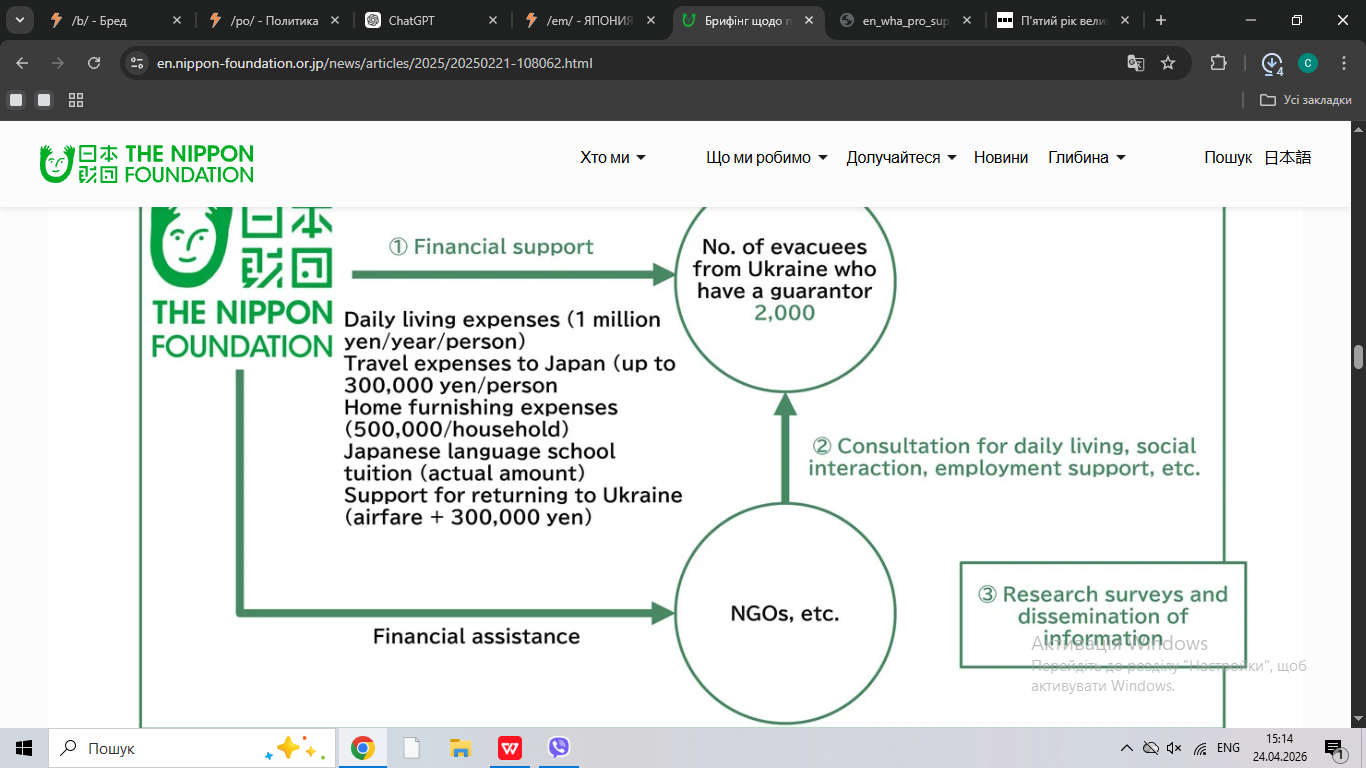Open the tab search dropdown arrow

click(x=20, y=20)
